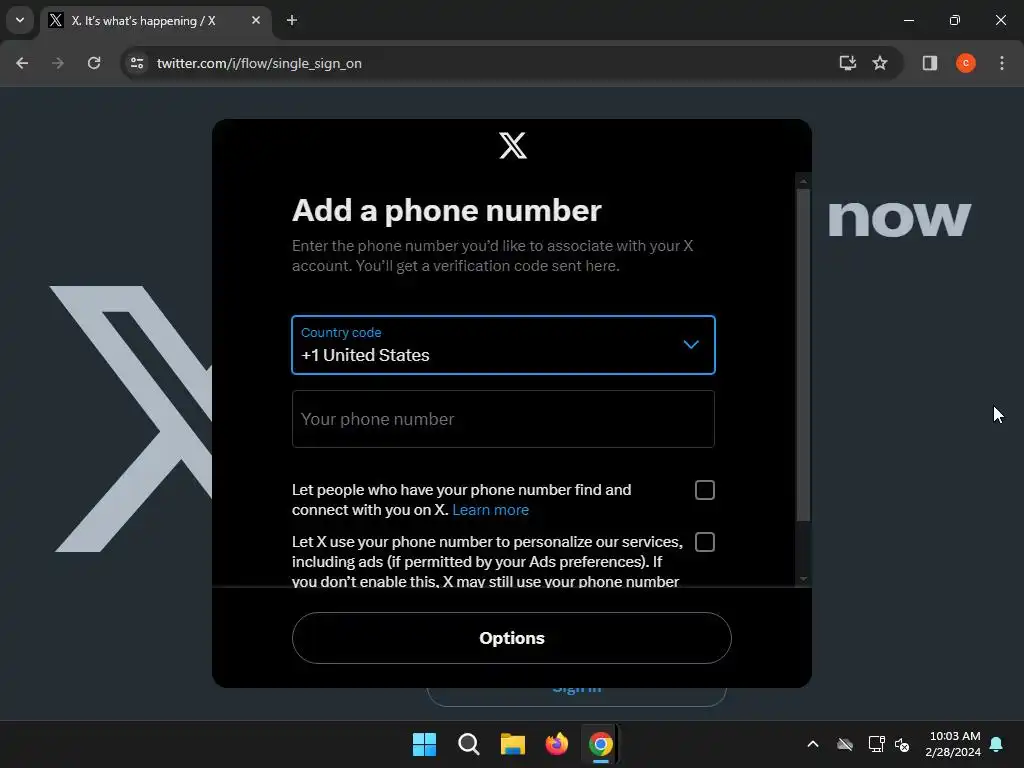Check let people find you by phone
The width and height of the screenshot is (1024, 768).
705,490
